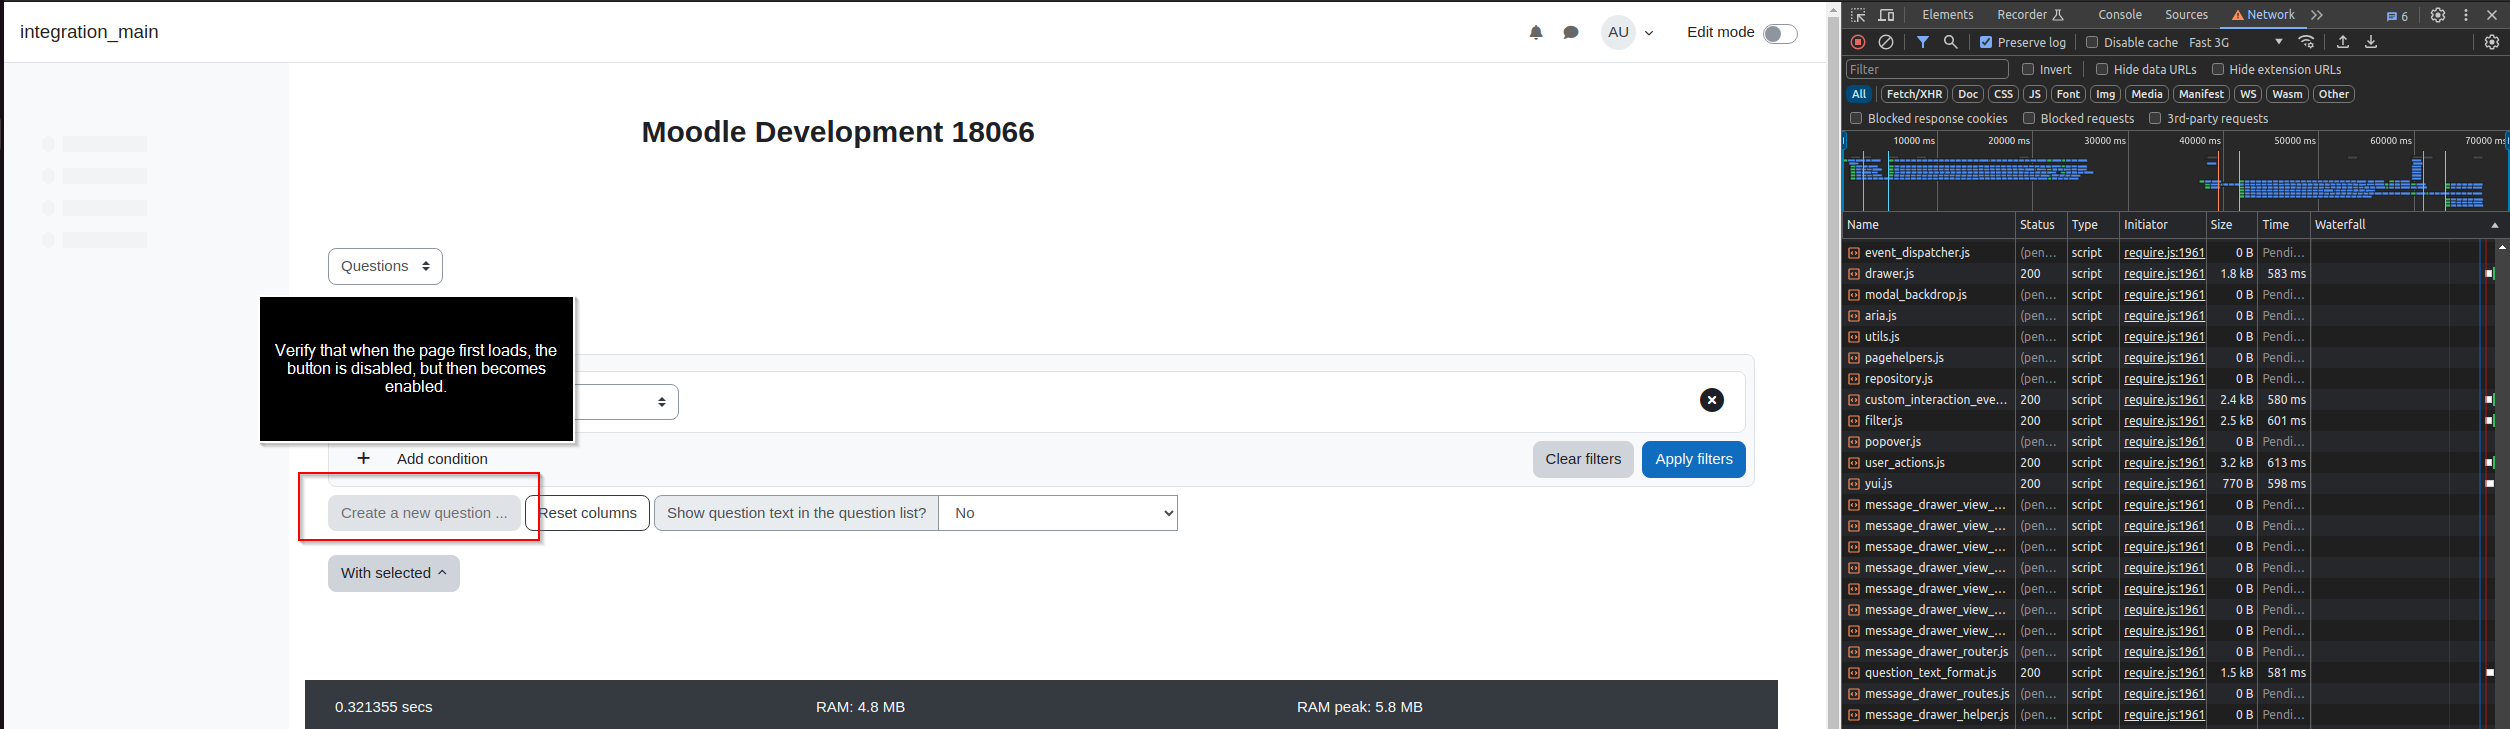Open network search magnifier
Image resolution: width=2510 pixels, height=729 pixels.
pos(1950,42)
